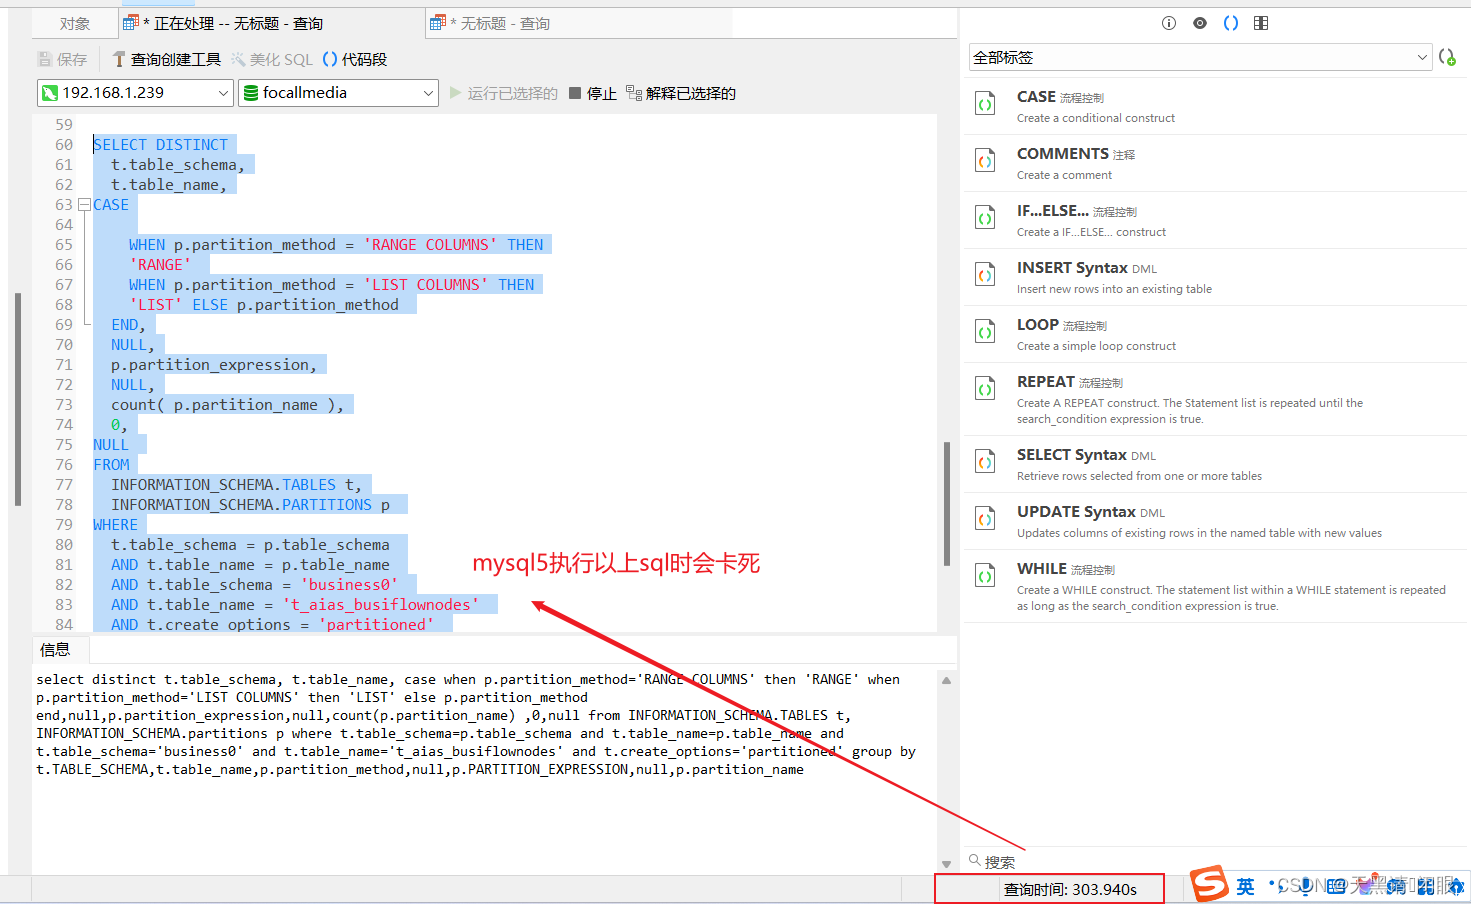Click 美化 SQL button
The image size is (1471, 904).
click(x=272, y=59)
